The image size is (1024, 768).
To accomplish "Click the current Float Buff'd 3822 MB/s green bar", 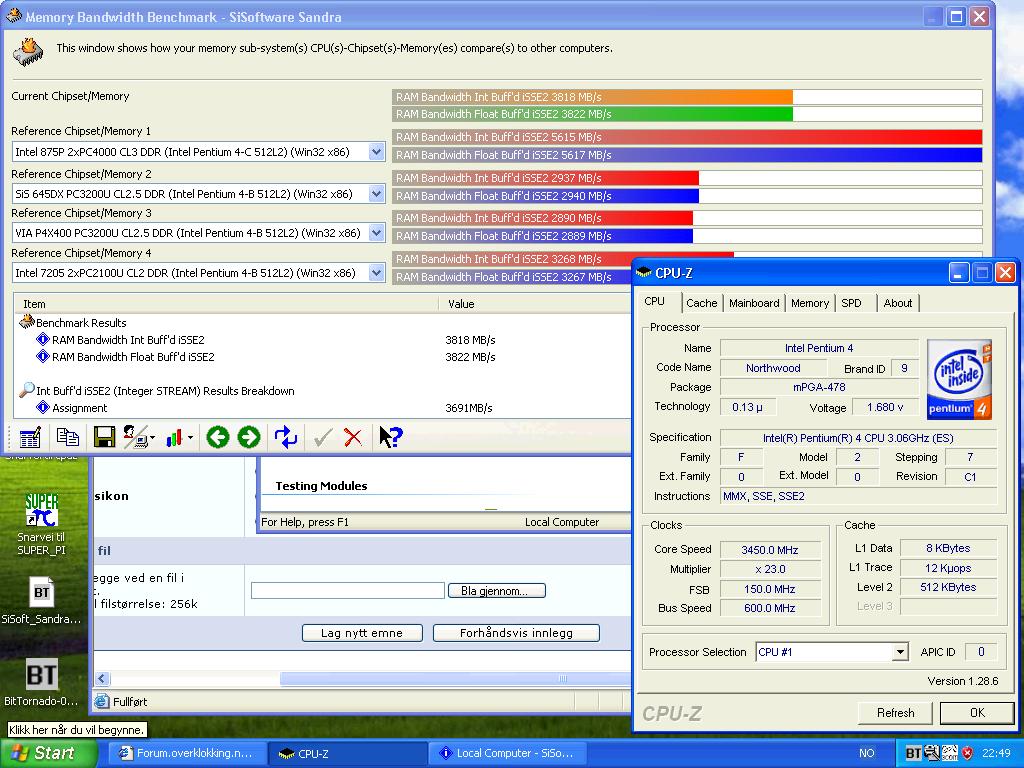I will [x=592, y=114].
